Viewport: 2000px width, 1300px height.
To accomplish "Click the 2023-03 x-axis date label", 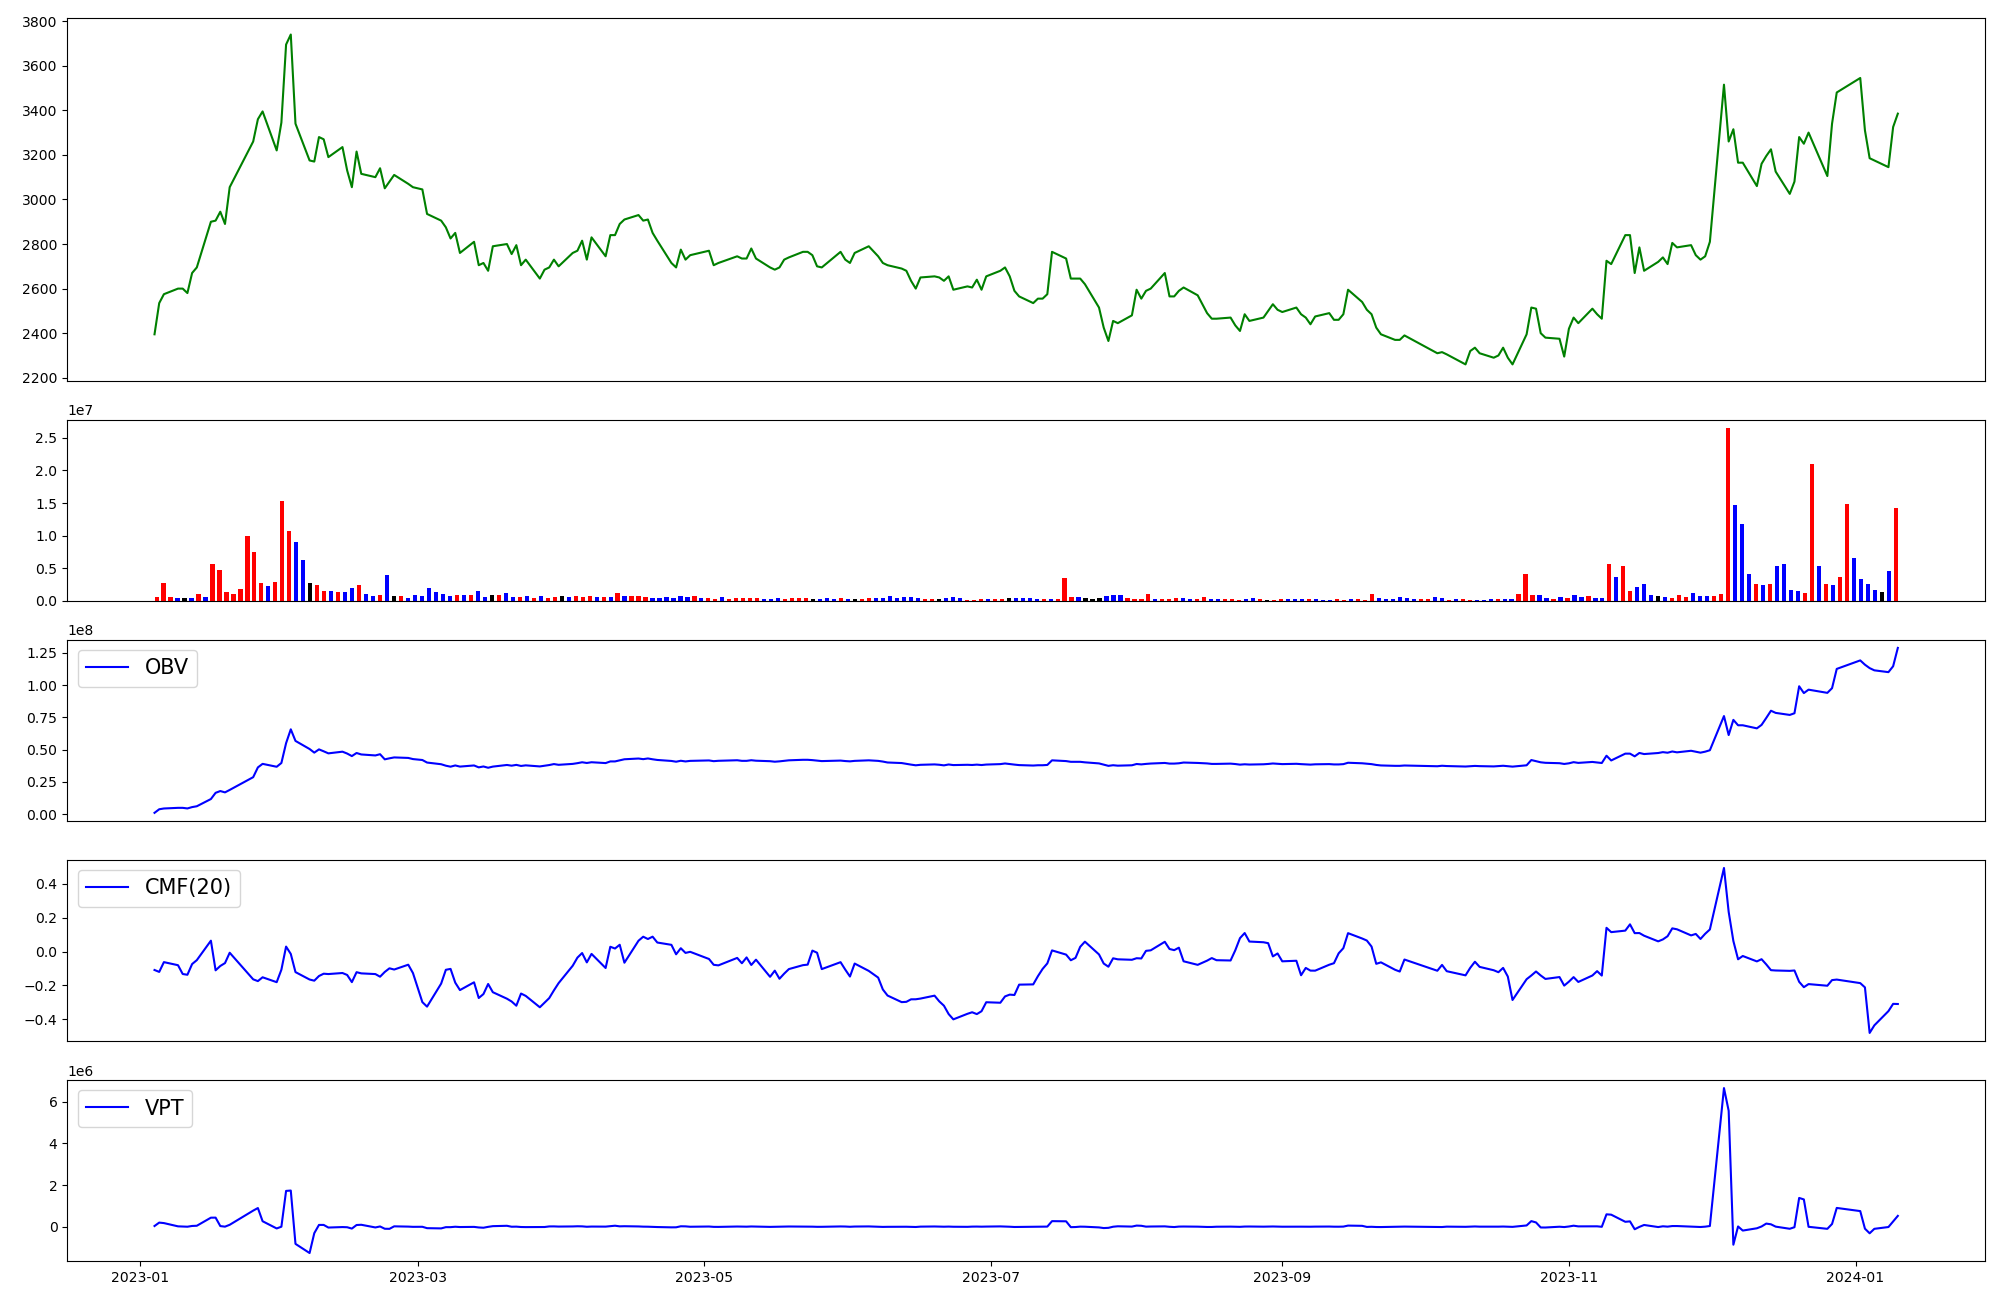I will [x=418, y=1277].
